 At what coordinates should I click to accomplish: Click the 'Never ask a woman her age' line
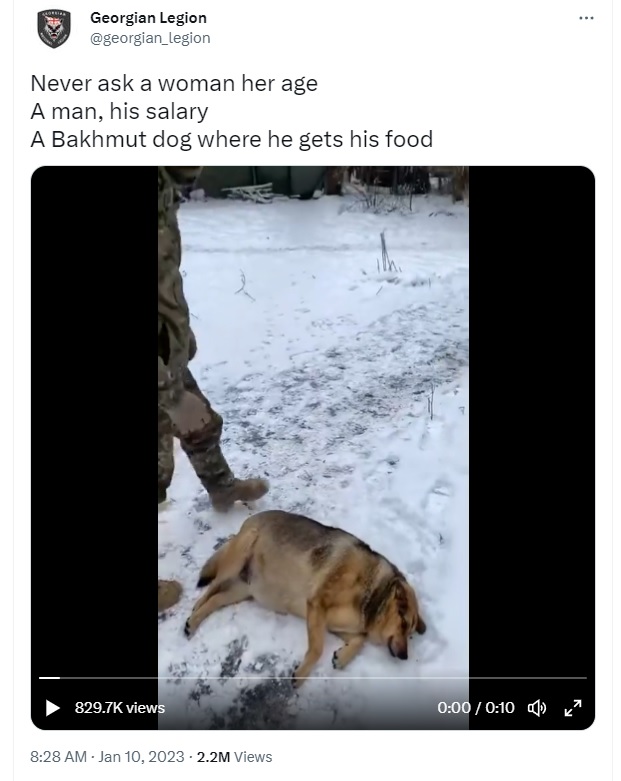(x=174, y=83)
